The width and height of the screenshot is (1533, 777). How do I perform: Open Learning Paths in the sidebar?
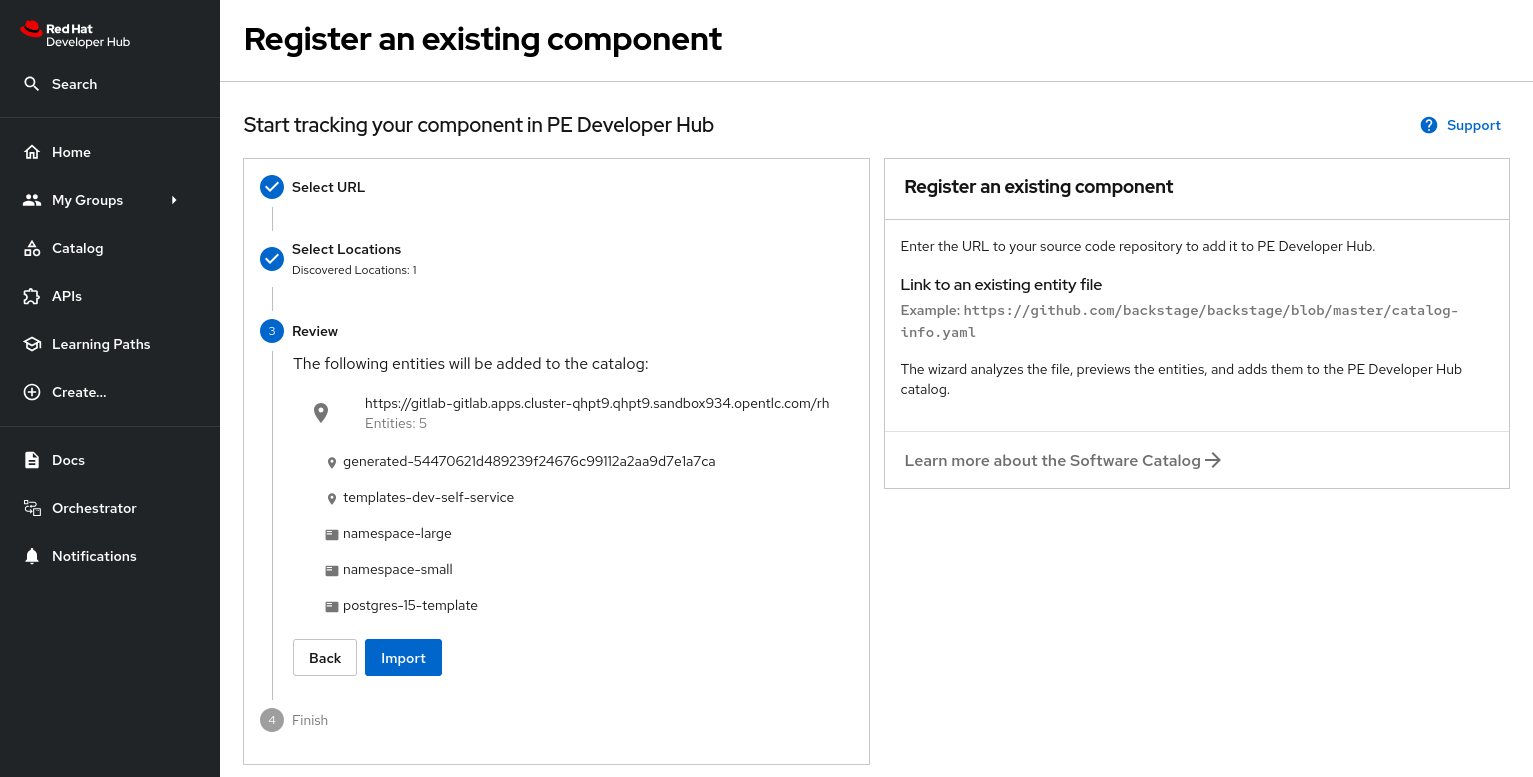110,344
